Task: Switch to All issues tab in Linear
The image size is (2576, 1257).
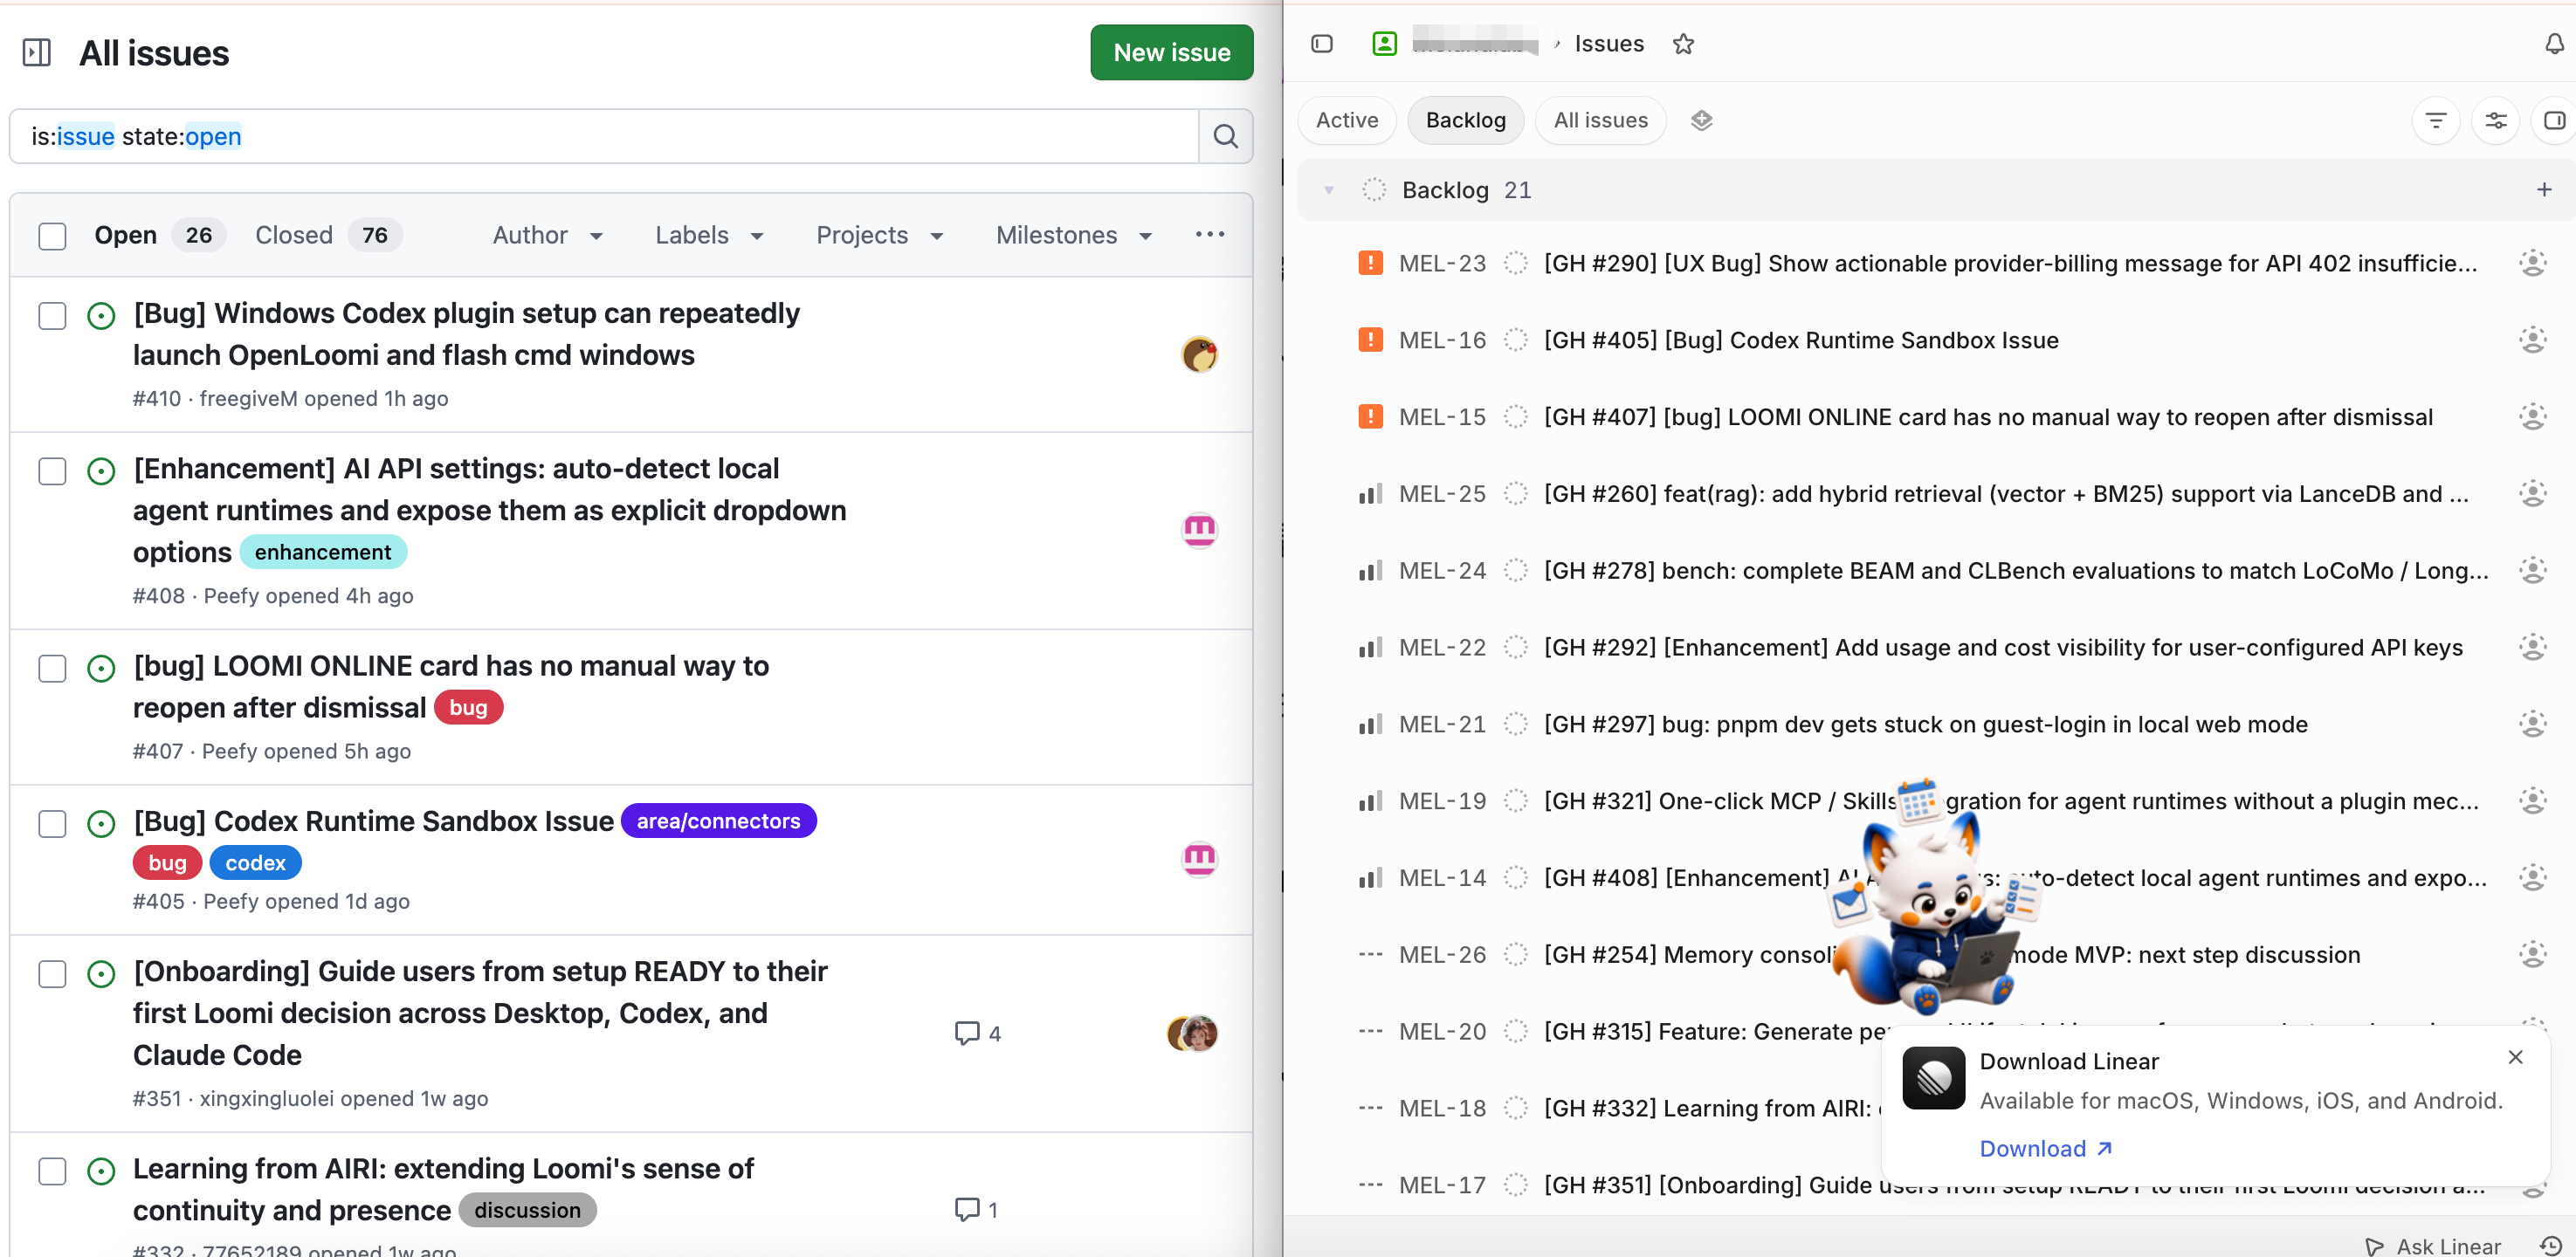Action: coord(1600,121)
